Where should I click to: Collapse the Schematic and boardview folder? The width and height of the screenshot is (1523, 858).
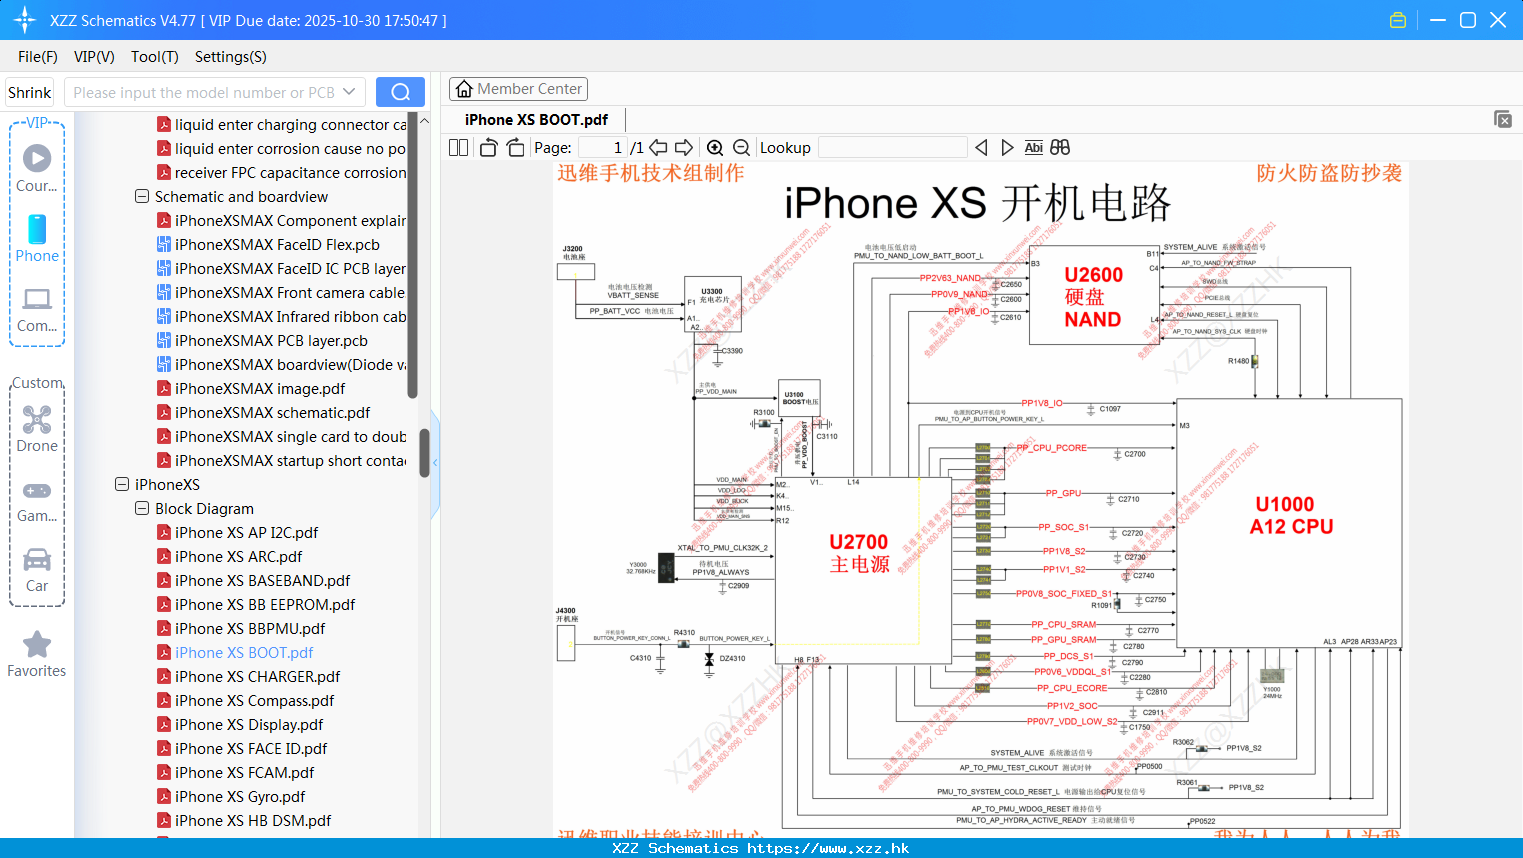[142, 196]
